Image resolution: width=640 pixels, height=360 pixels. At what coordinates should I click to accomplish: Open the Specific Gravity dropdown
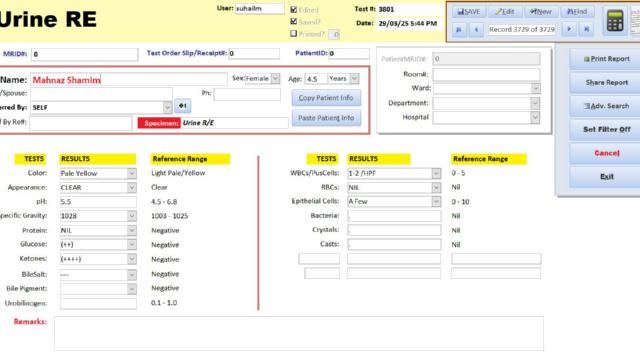pos(131,216)
